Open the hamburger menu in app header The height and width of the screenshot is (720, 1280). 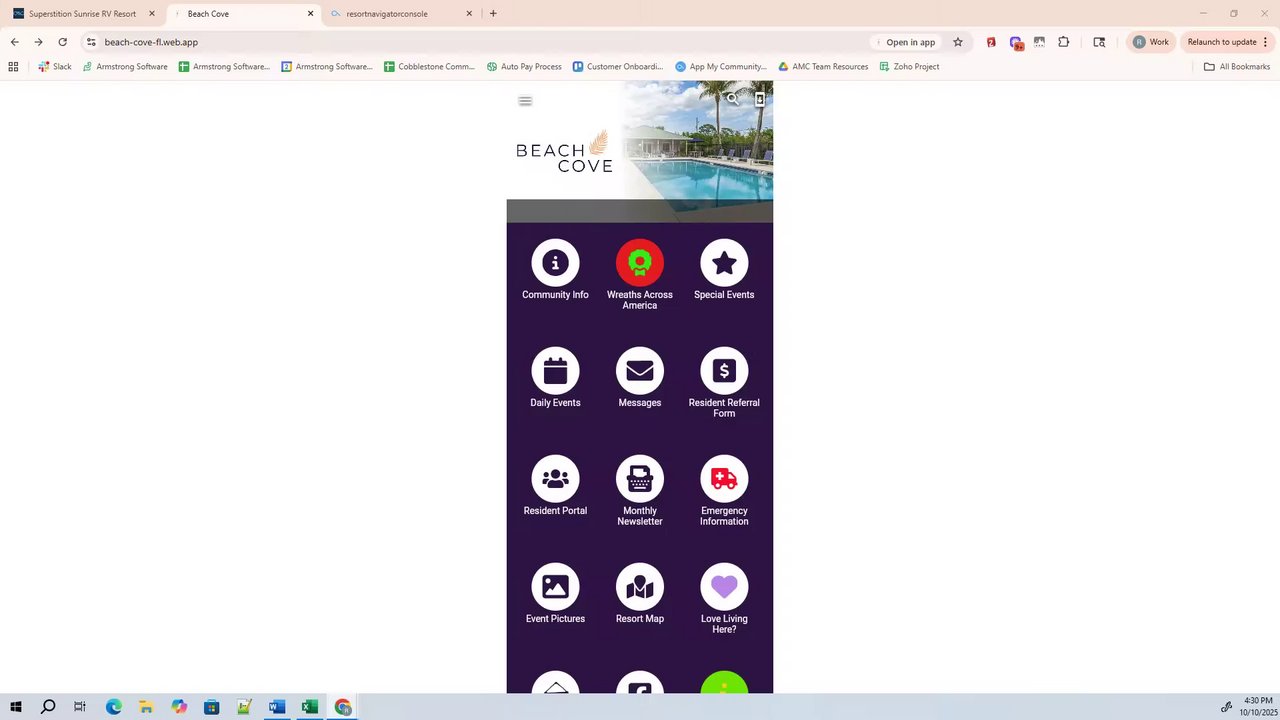click(x=525, y=101)
